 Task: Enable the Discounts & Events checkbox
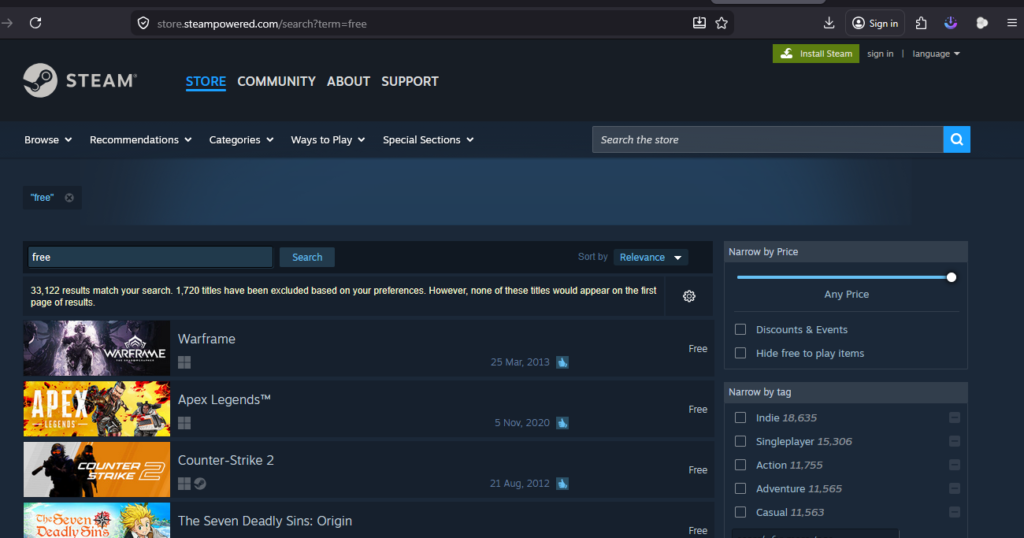(x=740, y=330)
